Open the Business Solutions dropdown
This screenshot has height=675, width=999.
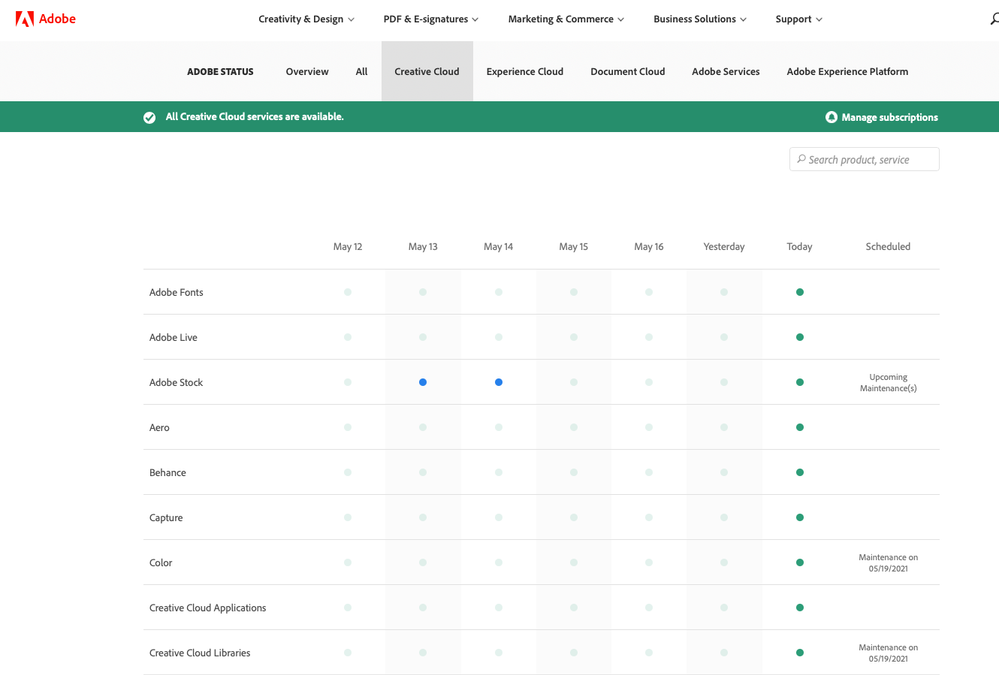[x=699, y=19]
